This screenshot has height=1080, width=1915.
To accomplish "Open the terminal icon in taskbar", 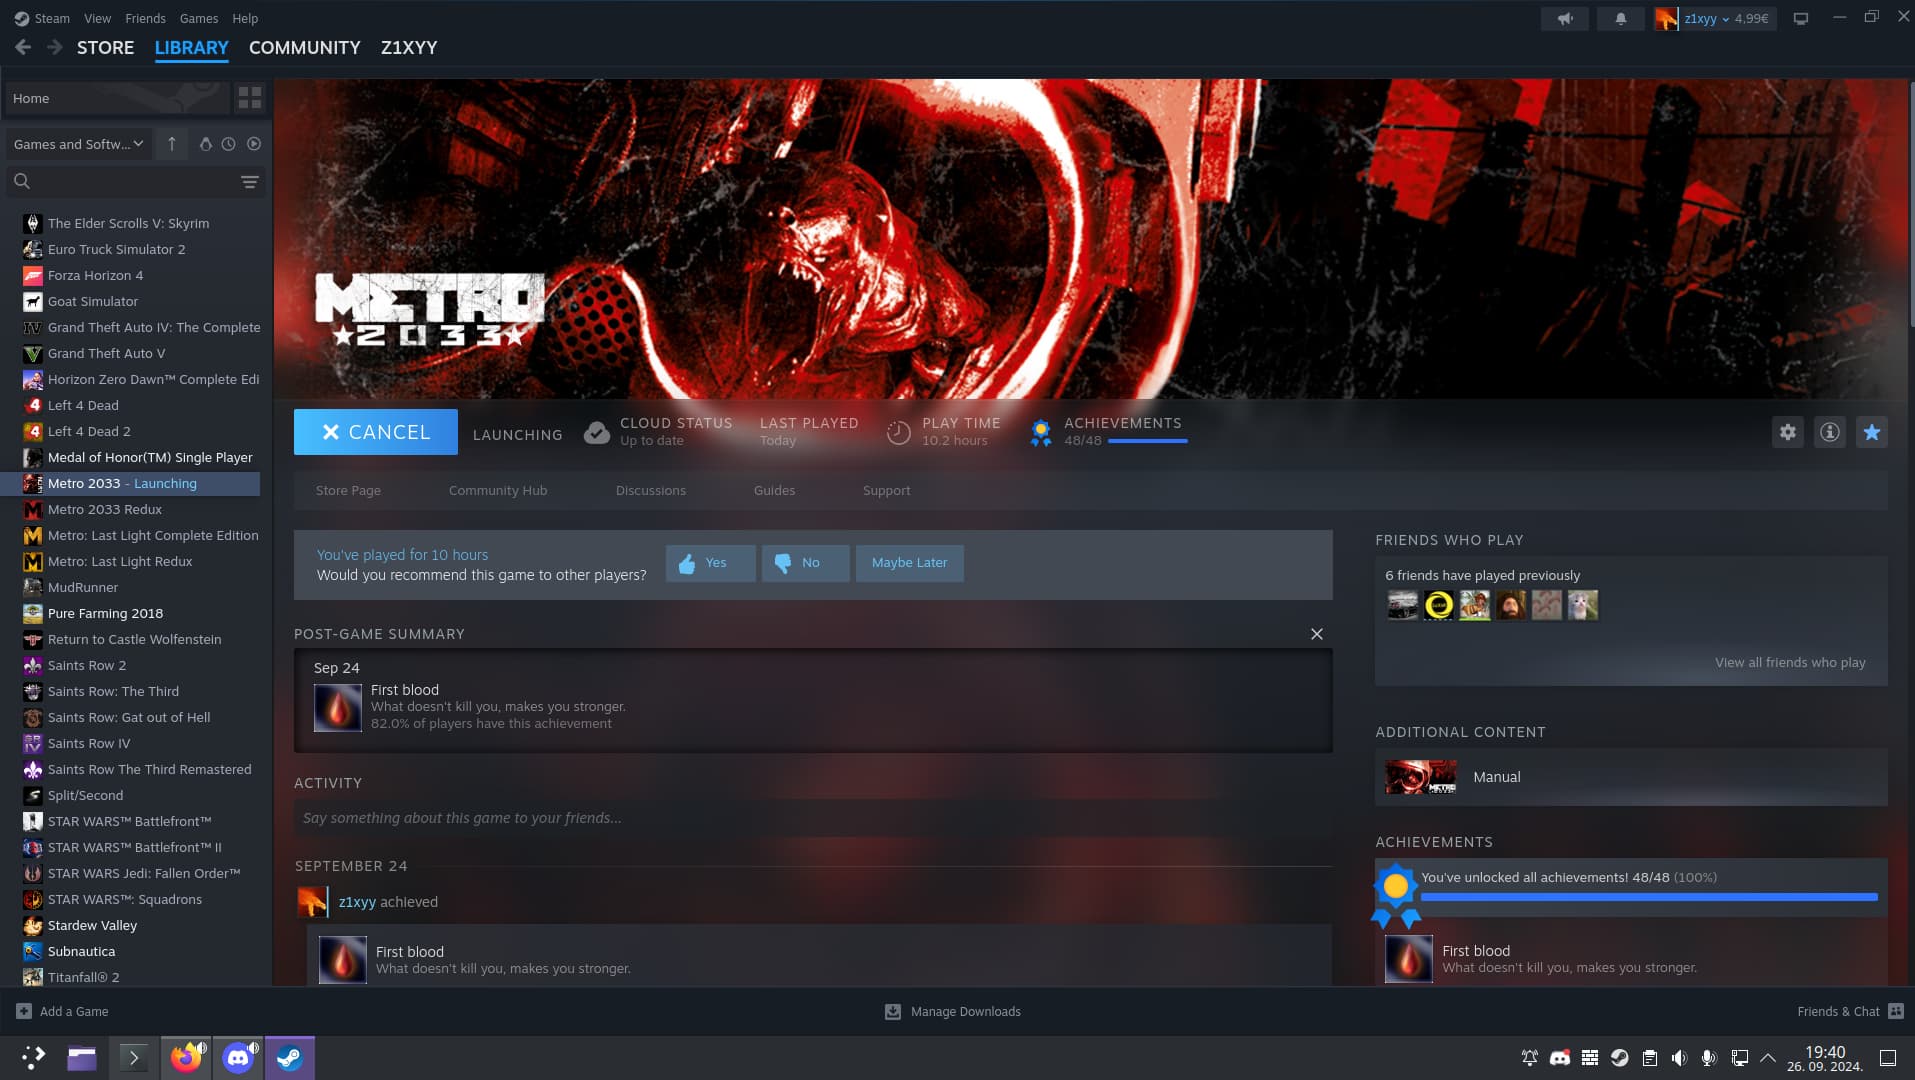I will 133,1058.
